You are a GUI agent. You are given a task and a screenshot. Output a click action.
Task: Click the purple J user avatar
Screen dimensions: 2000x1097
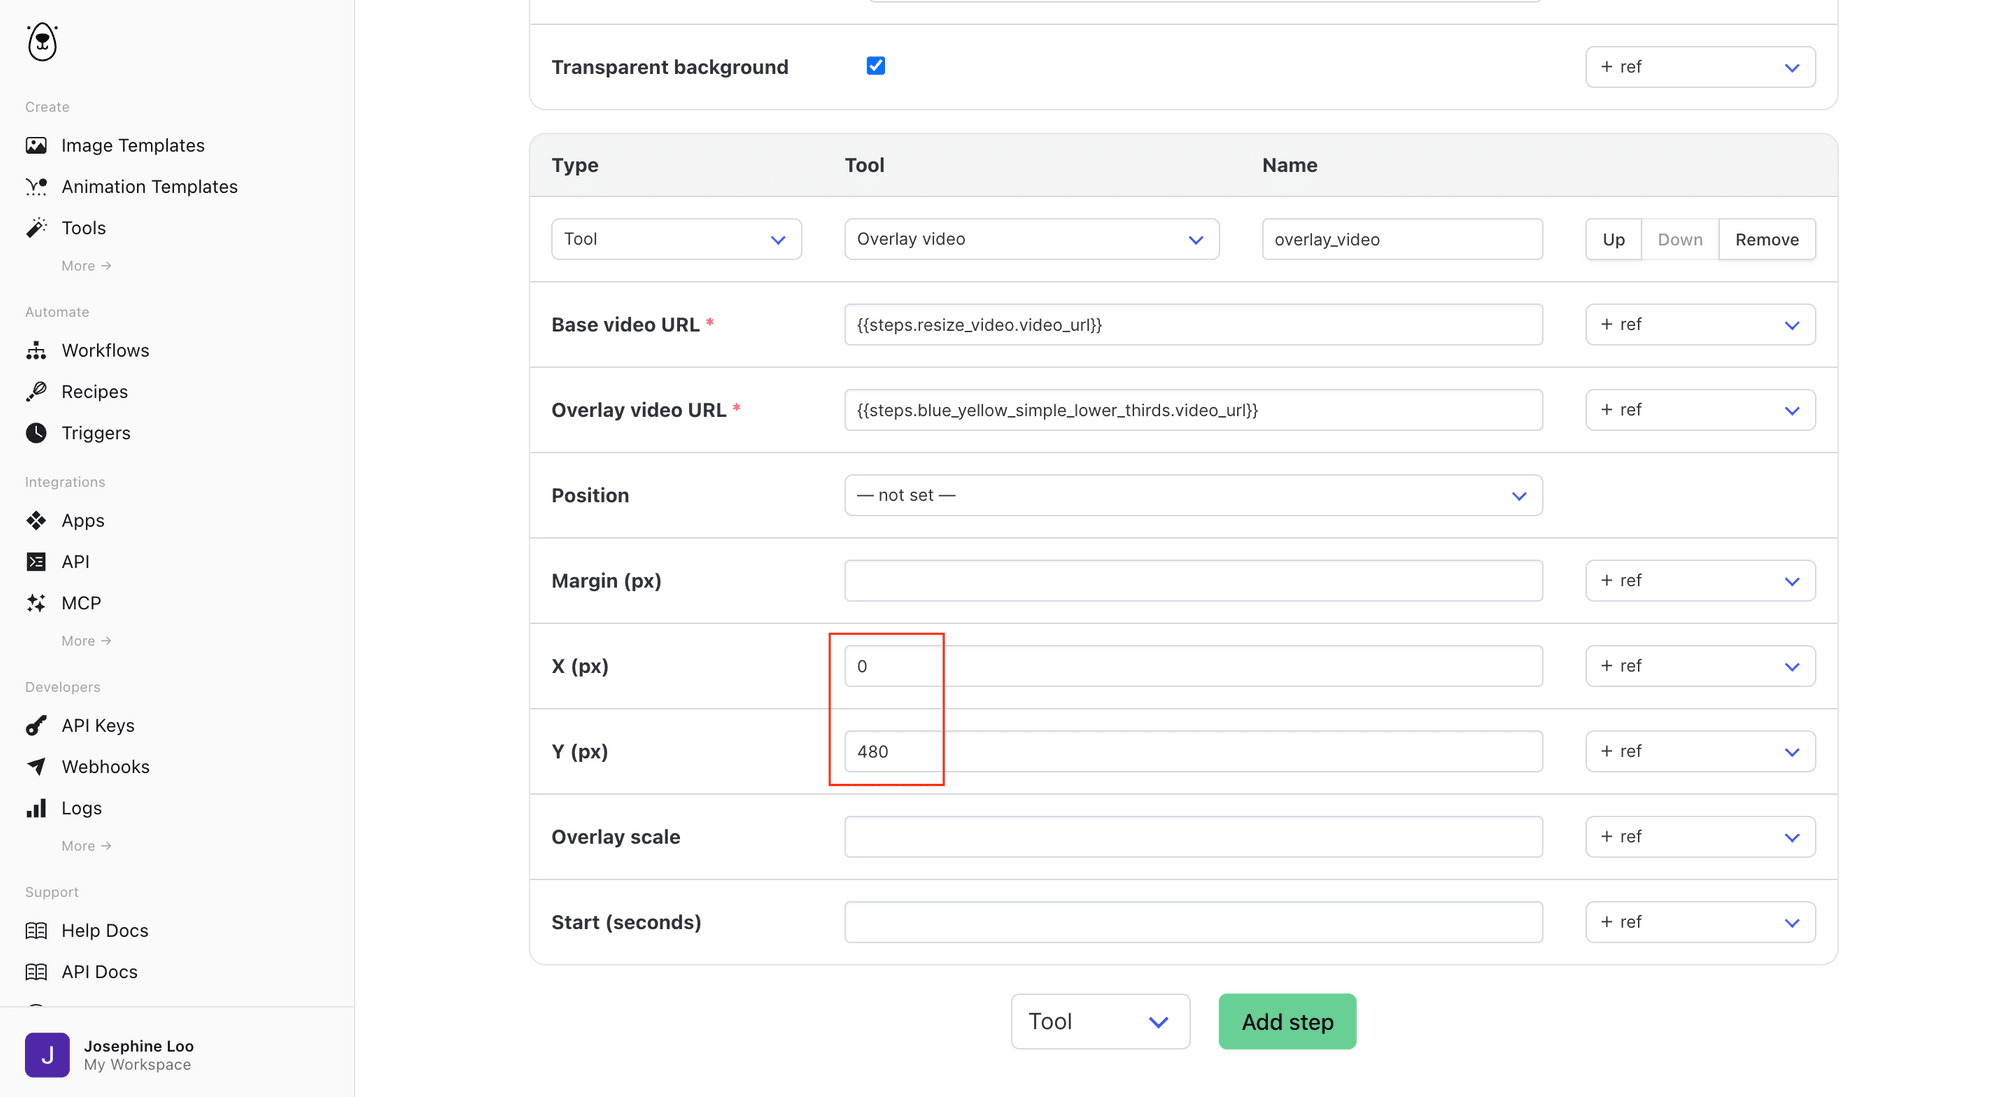coord(47,1055)
